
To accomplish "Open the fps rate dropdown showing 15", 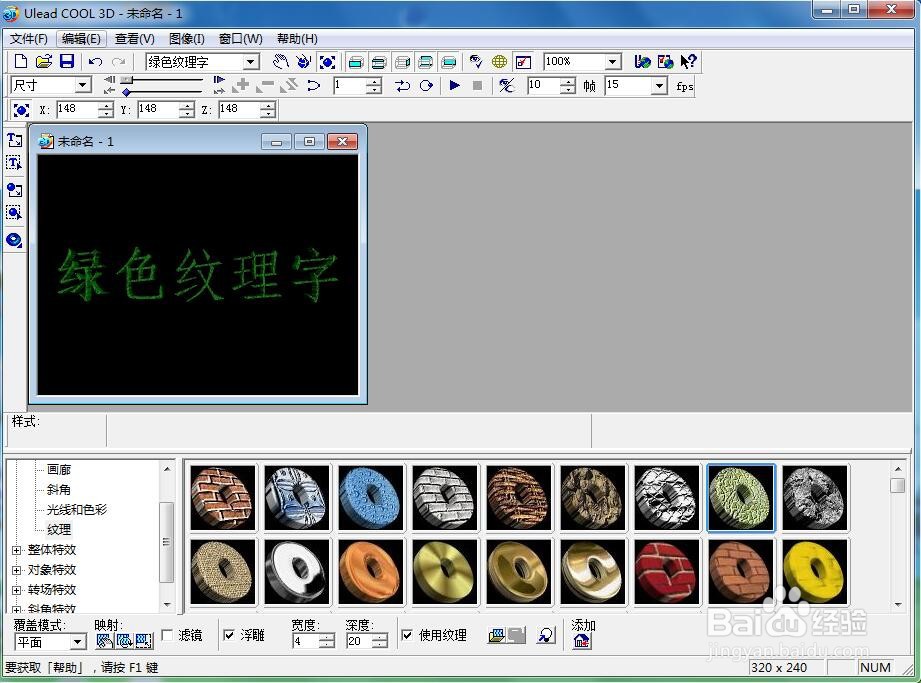I will pos(660,86).
